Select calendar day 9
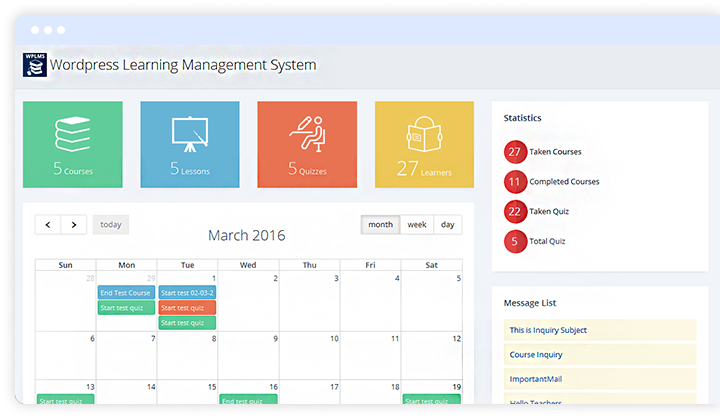 [276, 339]
